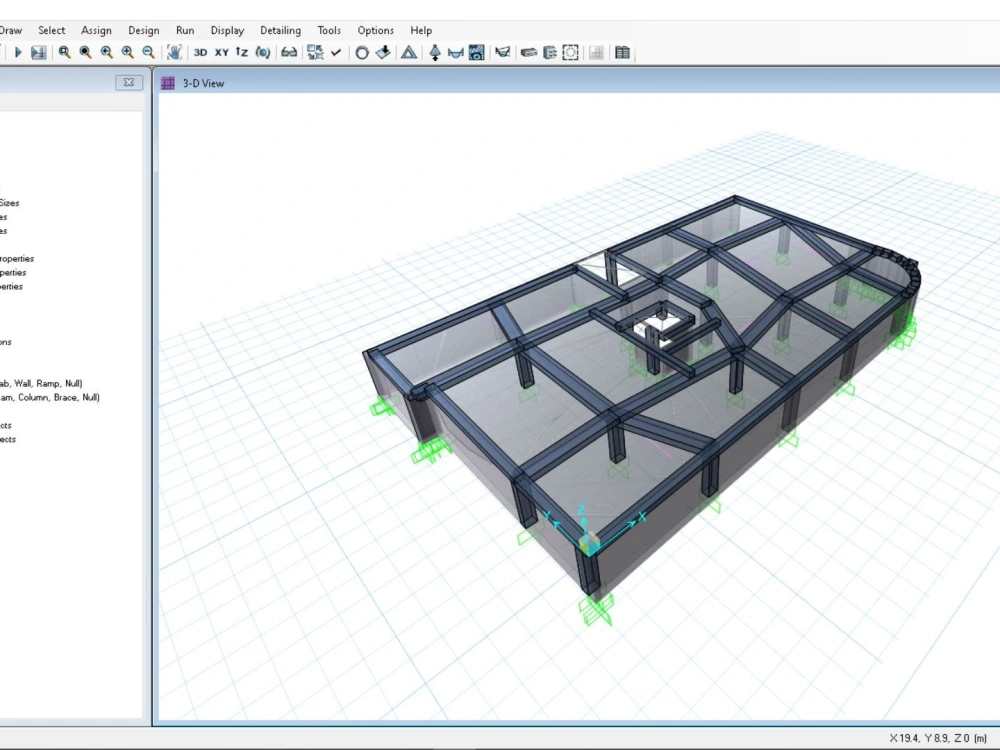Open the Select menu
The image size is (1000, 750).
pos(52,30)
